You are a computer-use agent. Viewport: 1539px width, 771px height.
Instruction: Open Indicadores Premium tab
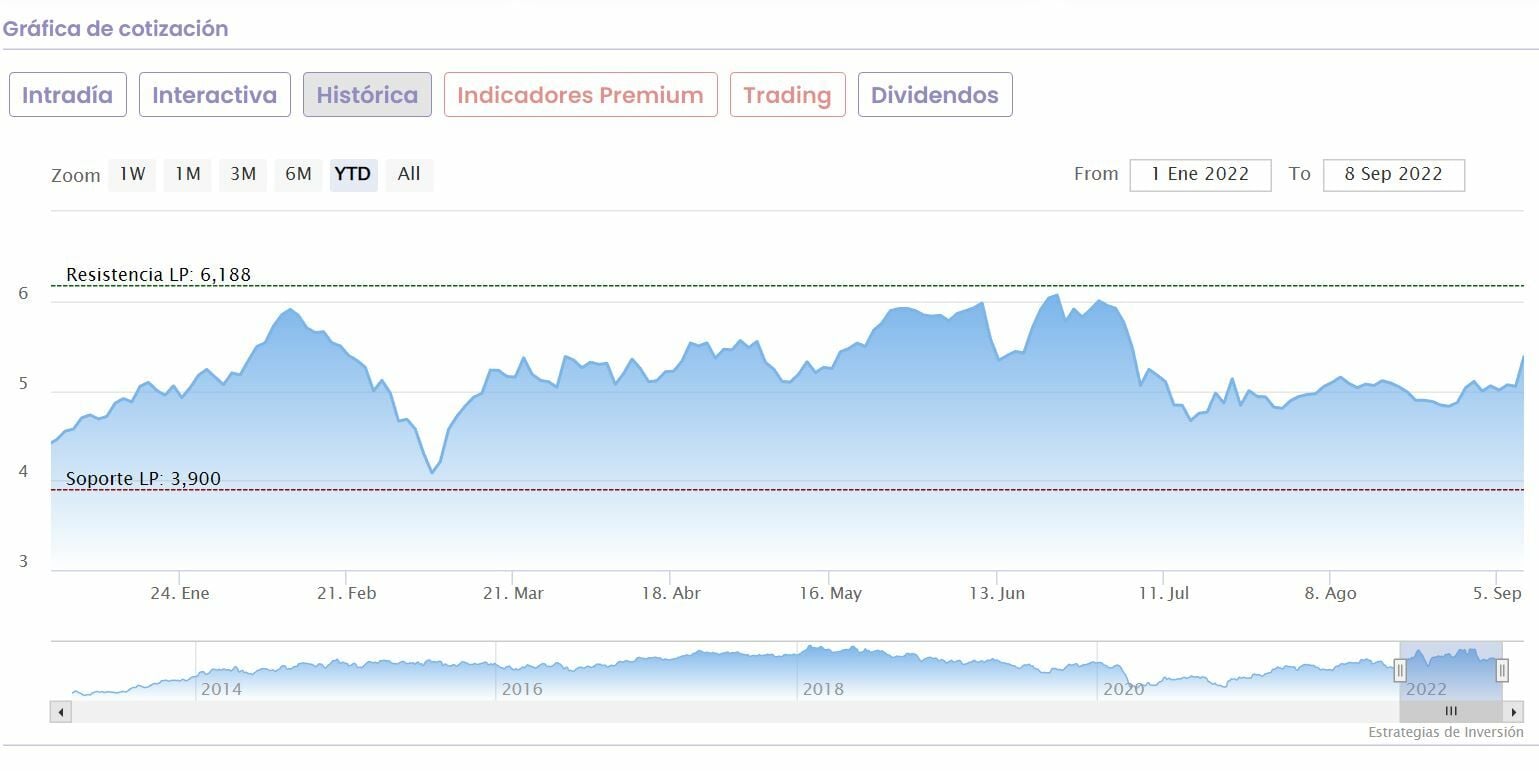click(x=580, y=95)
